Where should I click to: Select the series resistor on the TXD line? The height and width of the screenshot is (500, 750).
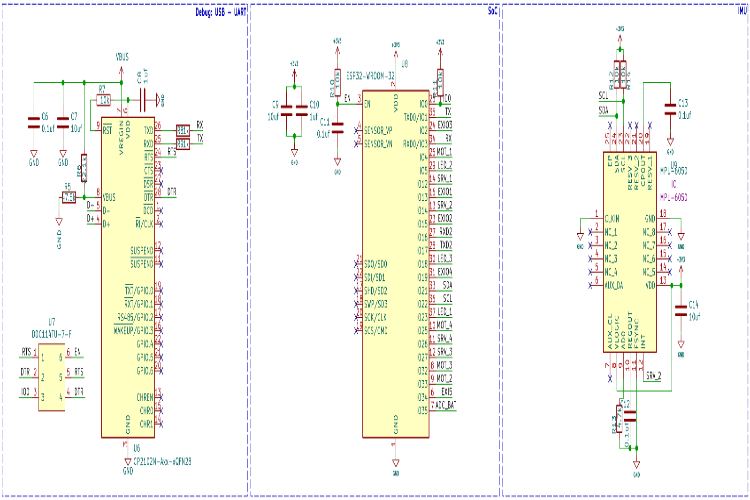pos(183,130)
